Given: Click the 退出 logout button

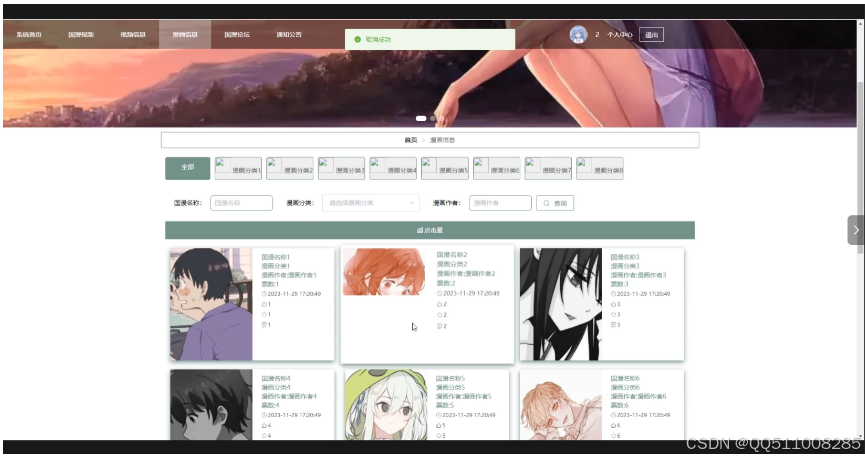Looking at the screenshot, I should [652, 35].
